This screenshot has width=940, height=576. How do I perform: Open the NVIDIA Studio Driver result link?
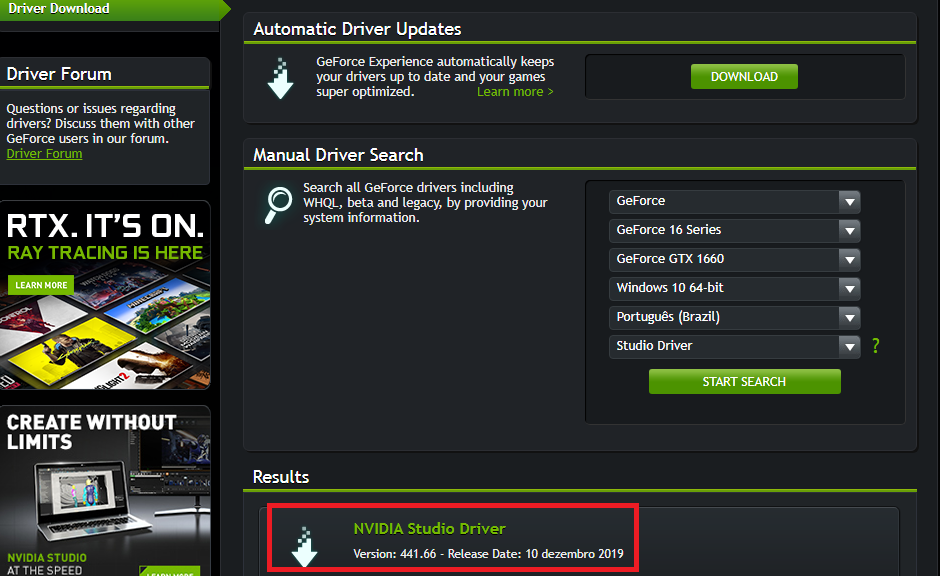click(x=429, y=529)
